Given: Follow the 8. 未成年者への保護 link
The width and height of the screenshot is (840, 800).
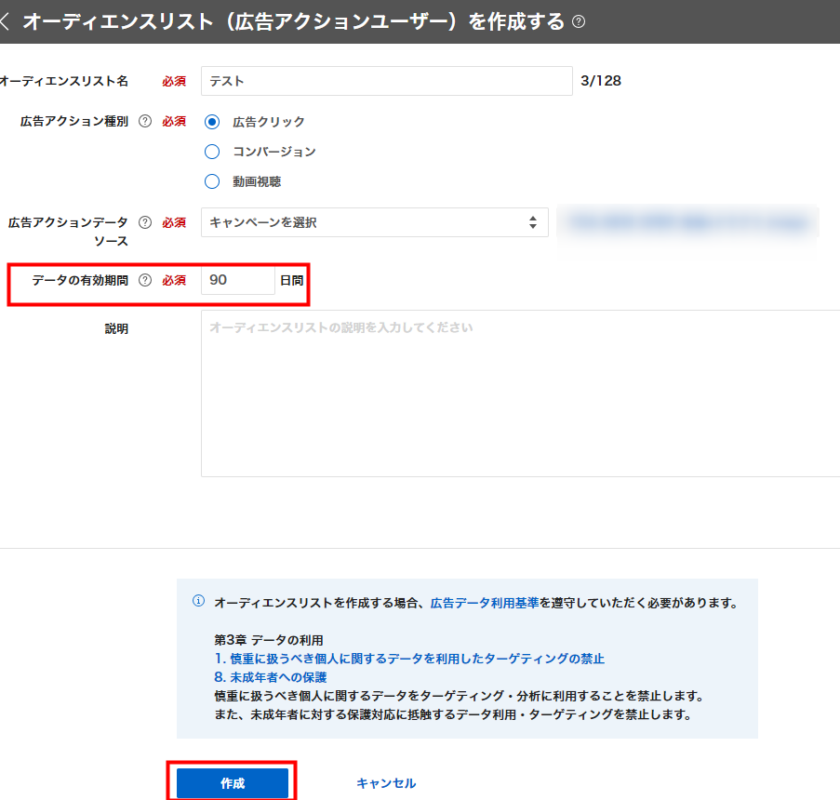Looking at the screenshot, I should [273, 677].
